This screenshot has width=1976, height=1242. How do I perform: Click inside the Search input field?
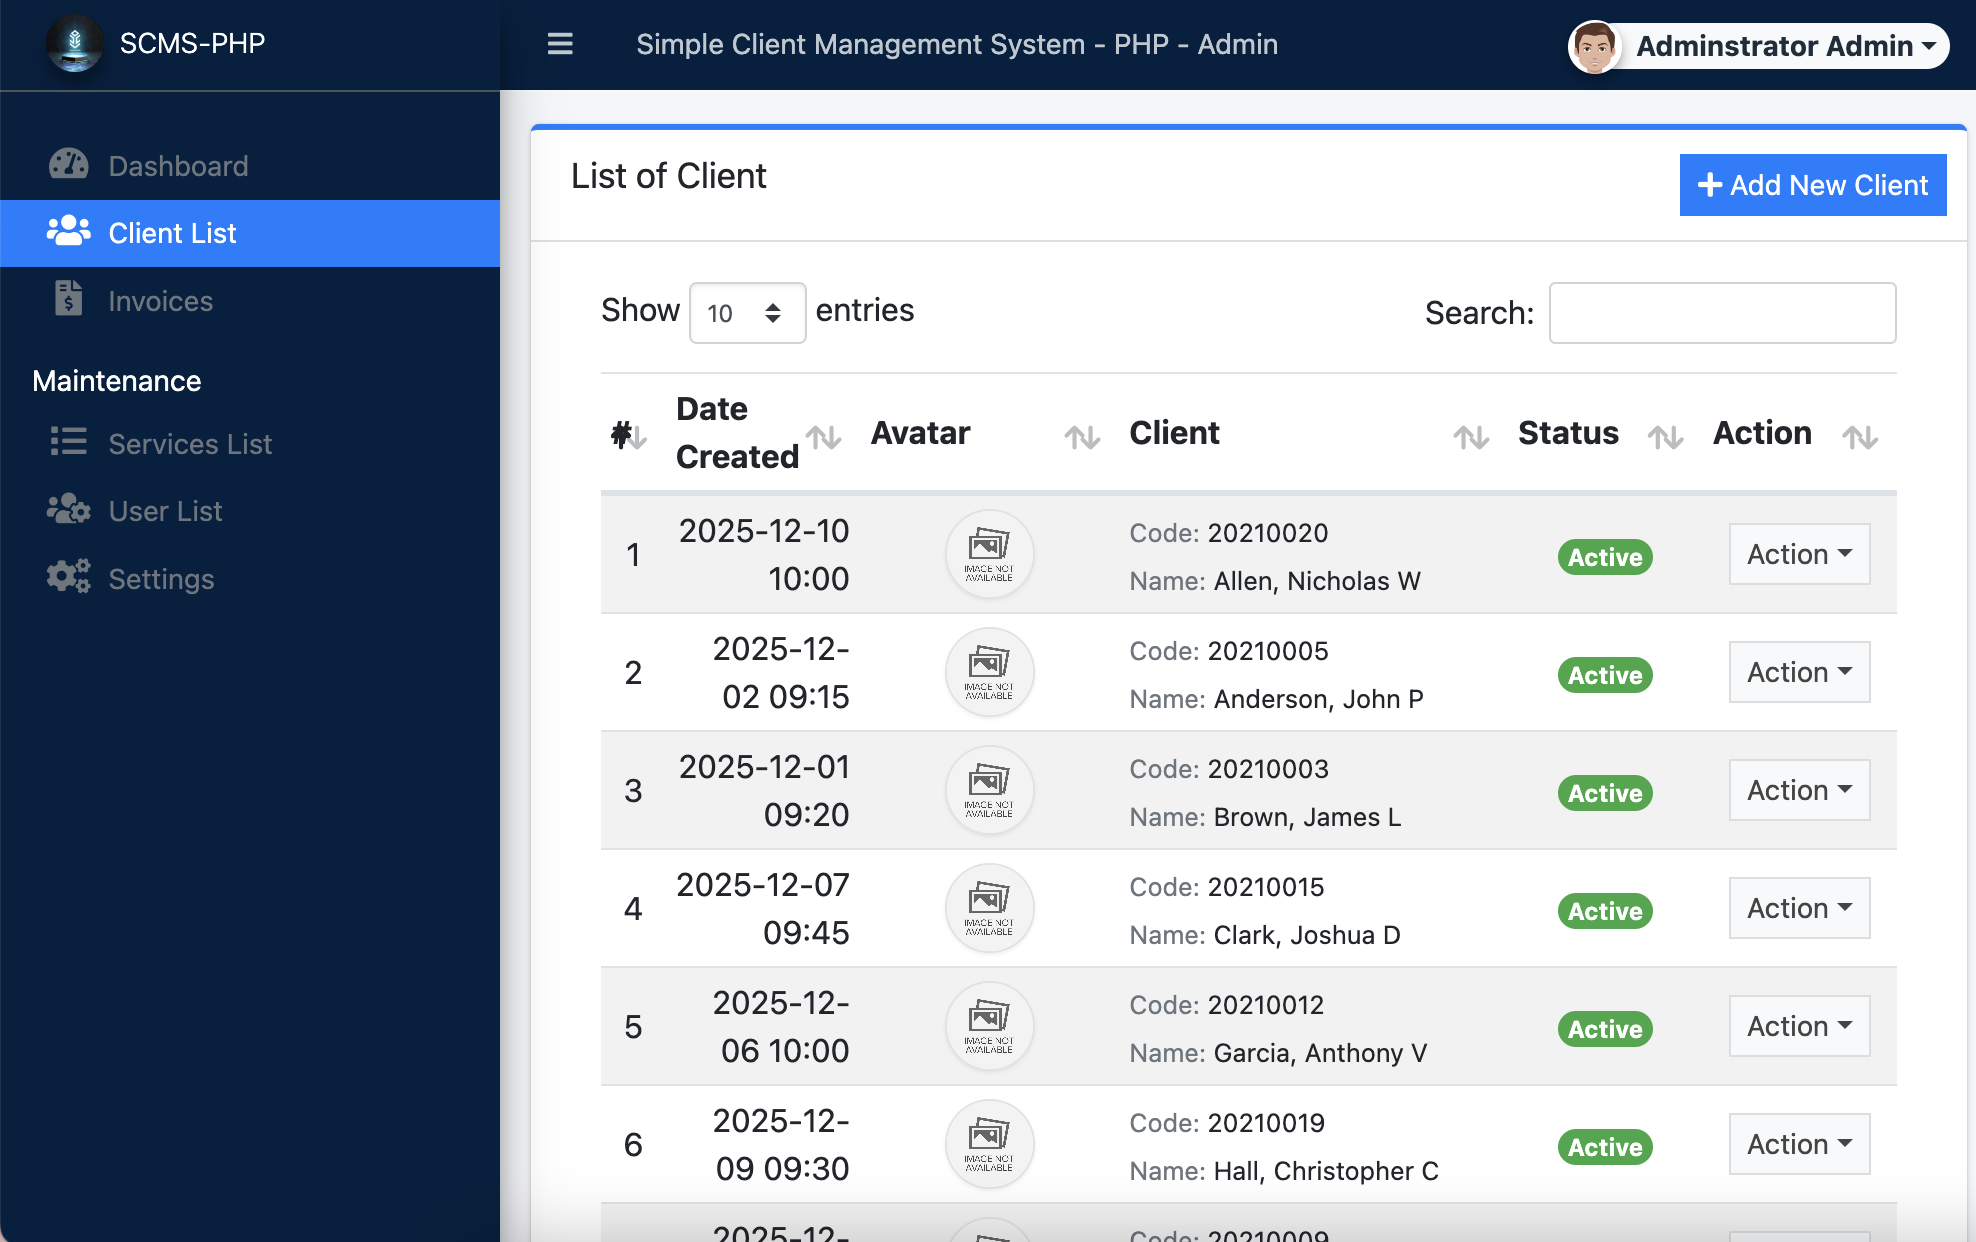click(x=1721, y=312)
